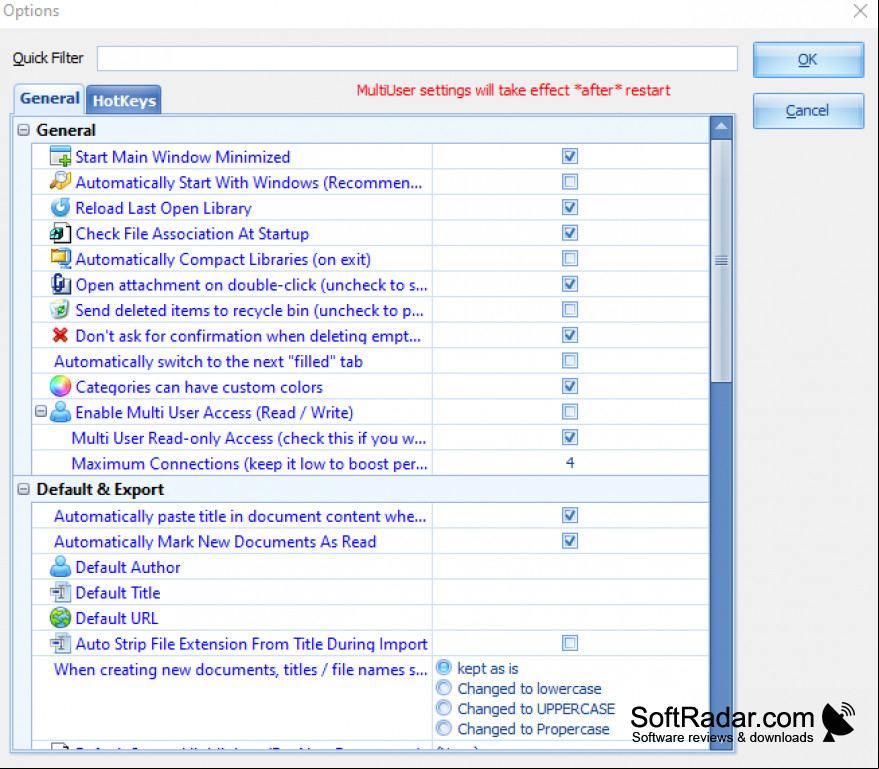879x769 pixels.
Task: Click the Default Author value field
Action: point(570,567)
